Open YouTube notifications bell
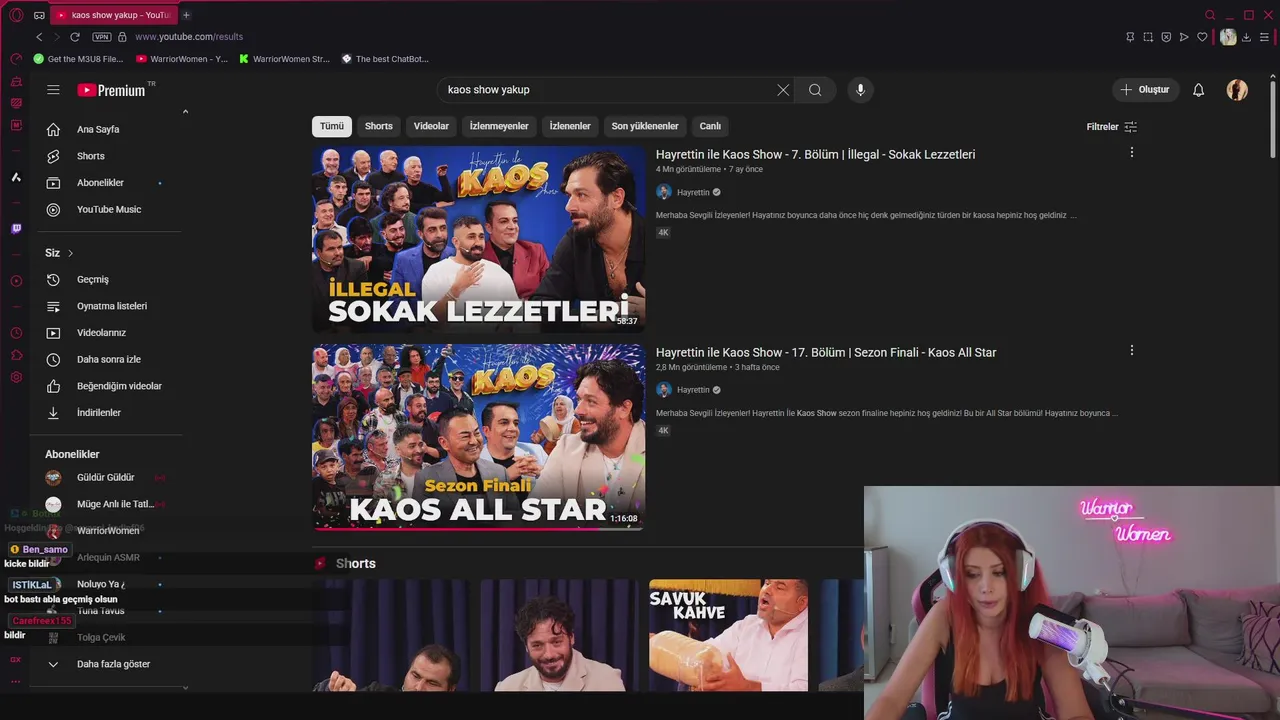 tap(1198, 90)
